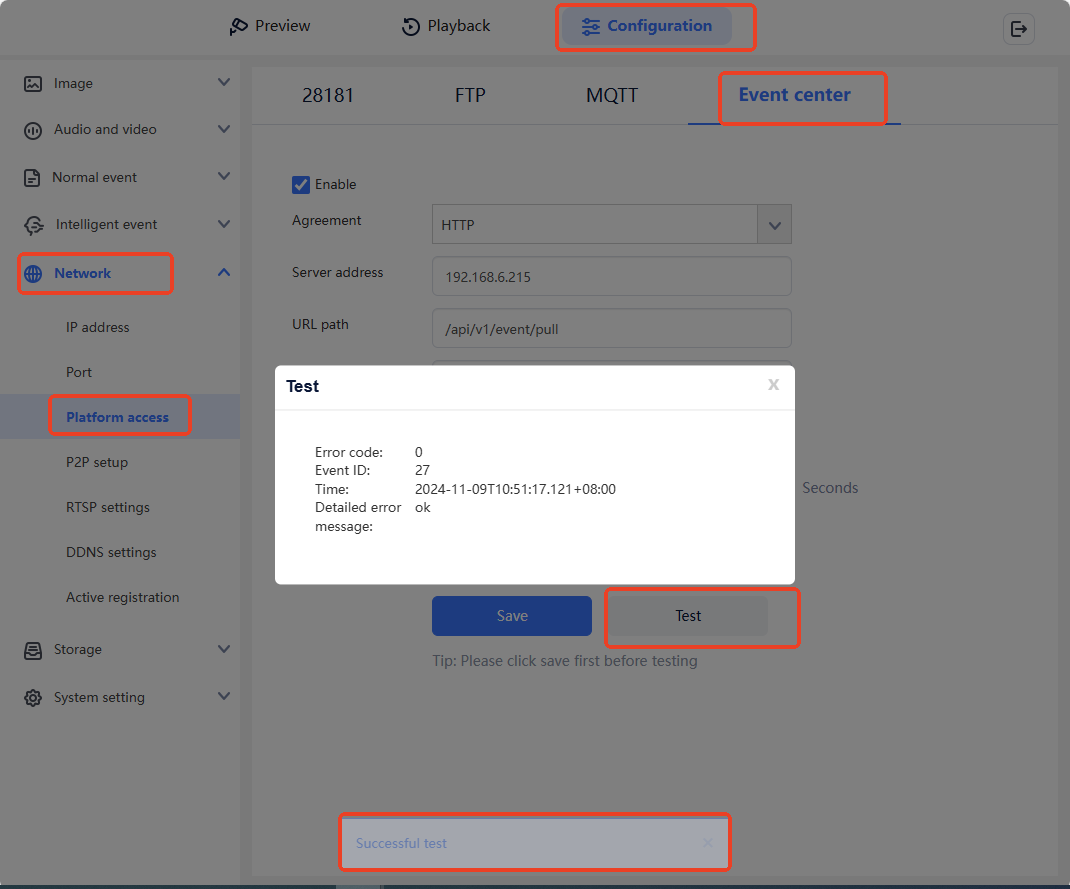Expand the Image section chevron
Image resolution: width=1070 pixels, height=889 pixels.
[x=224, y=83]
